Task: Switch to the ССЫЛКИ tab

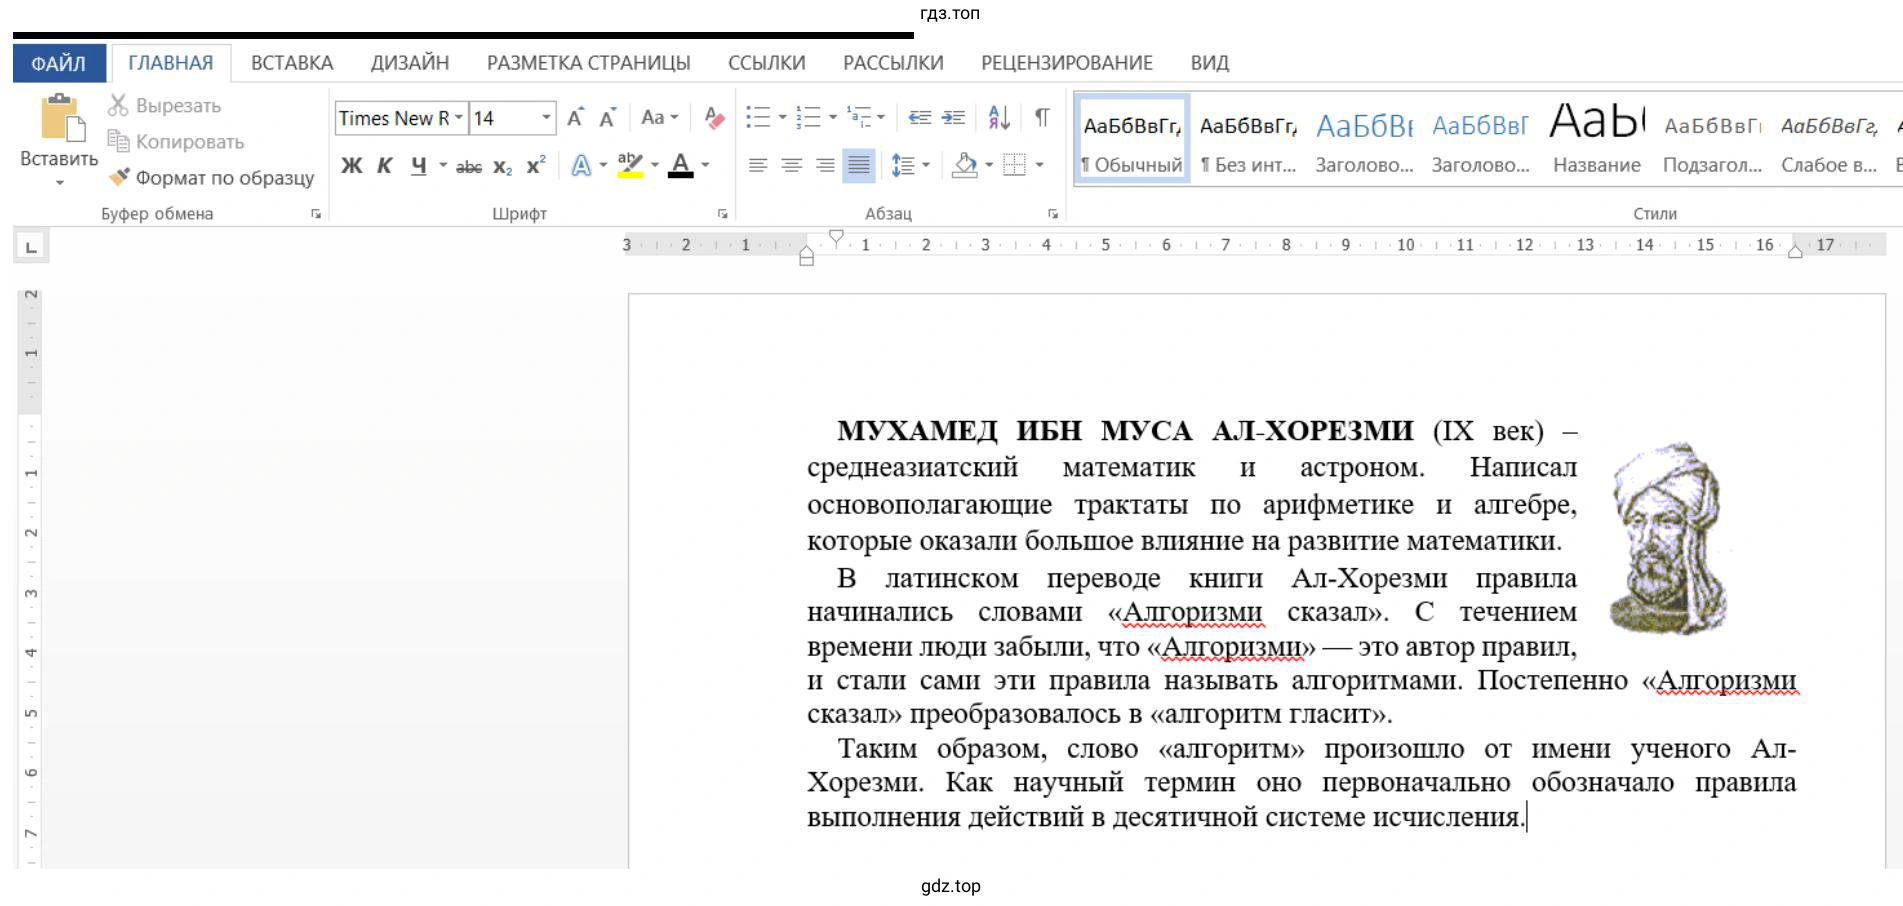Action: coord(767,63)
